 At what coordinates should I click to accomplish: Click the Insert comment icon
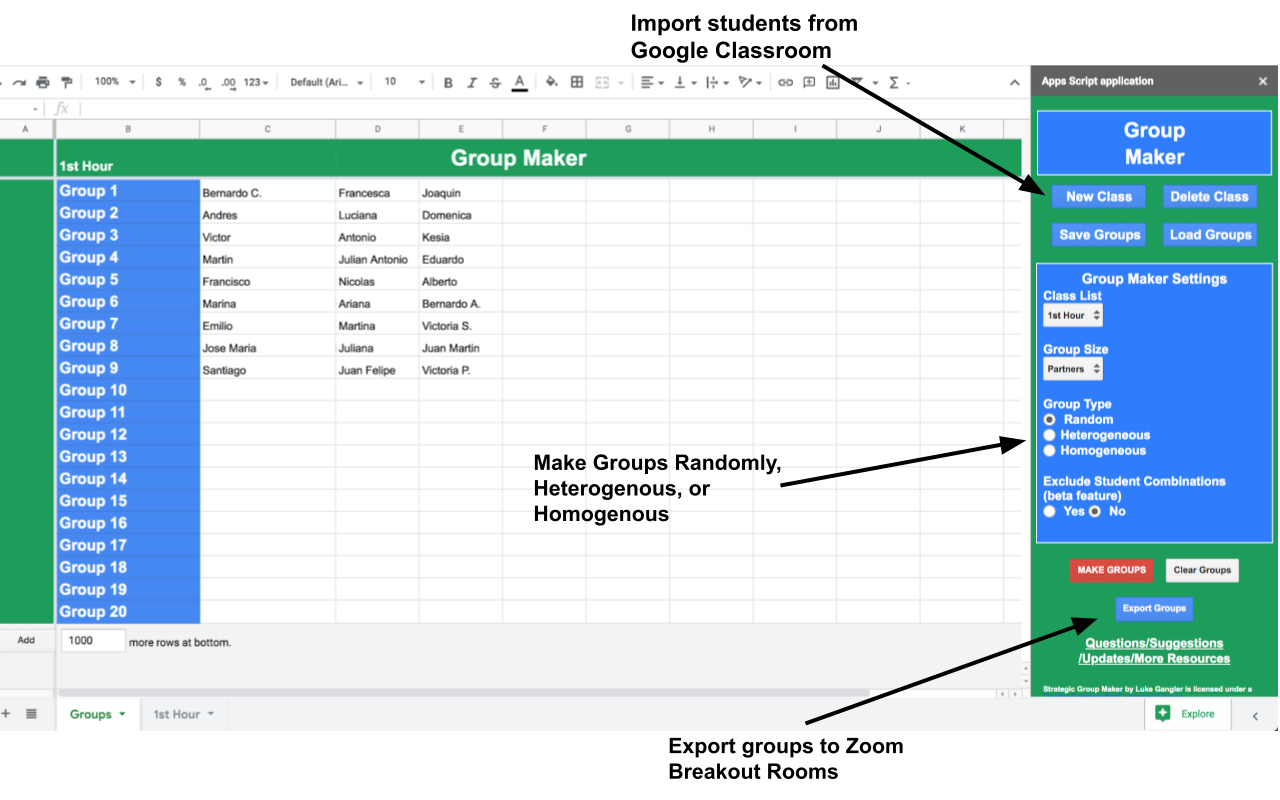pyautogui.click(x=809, y=82)
